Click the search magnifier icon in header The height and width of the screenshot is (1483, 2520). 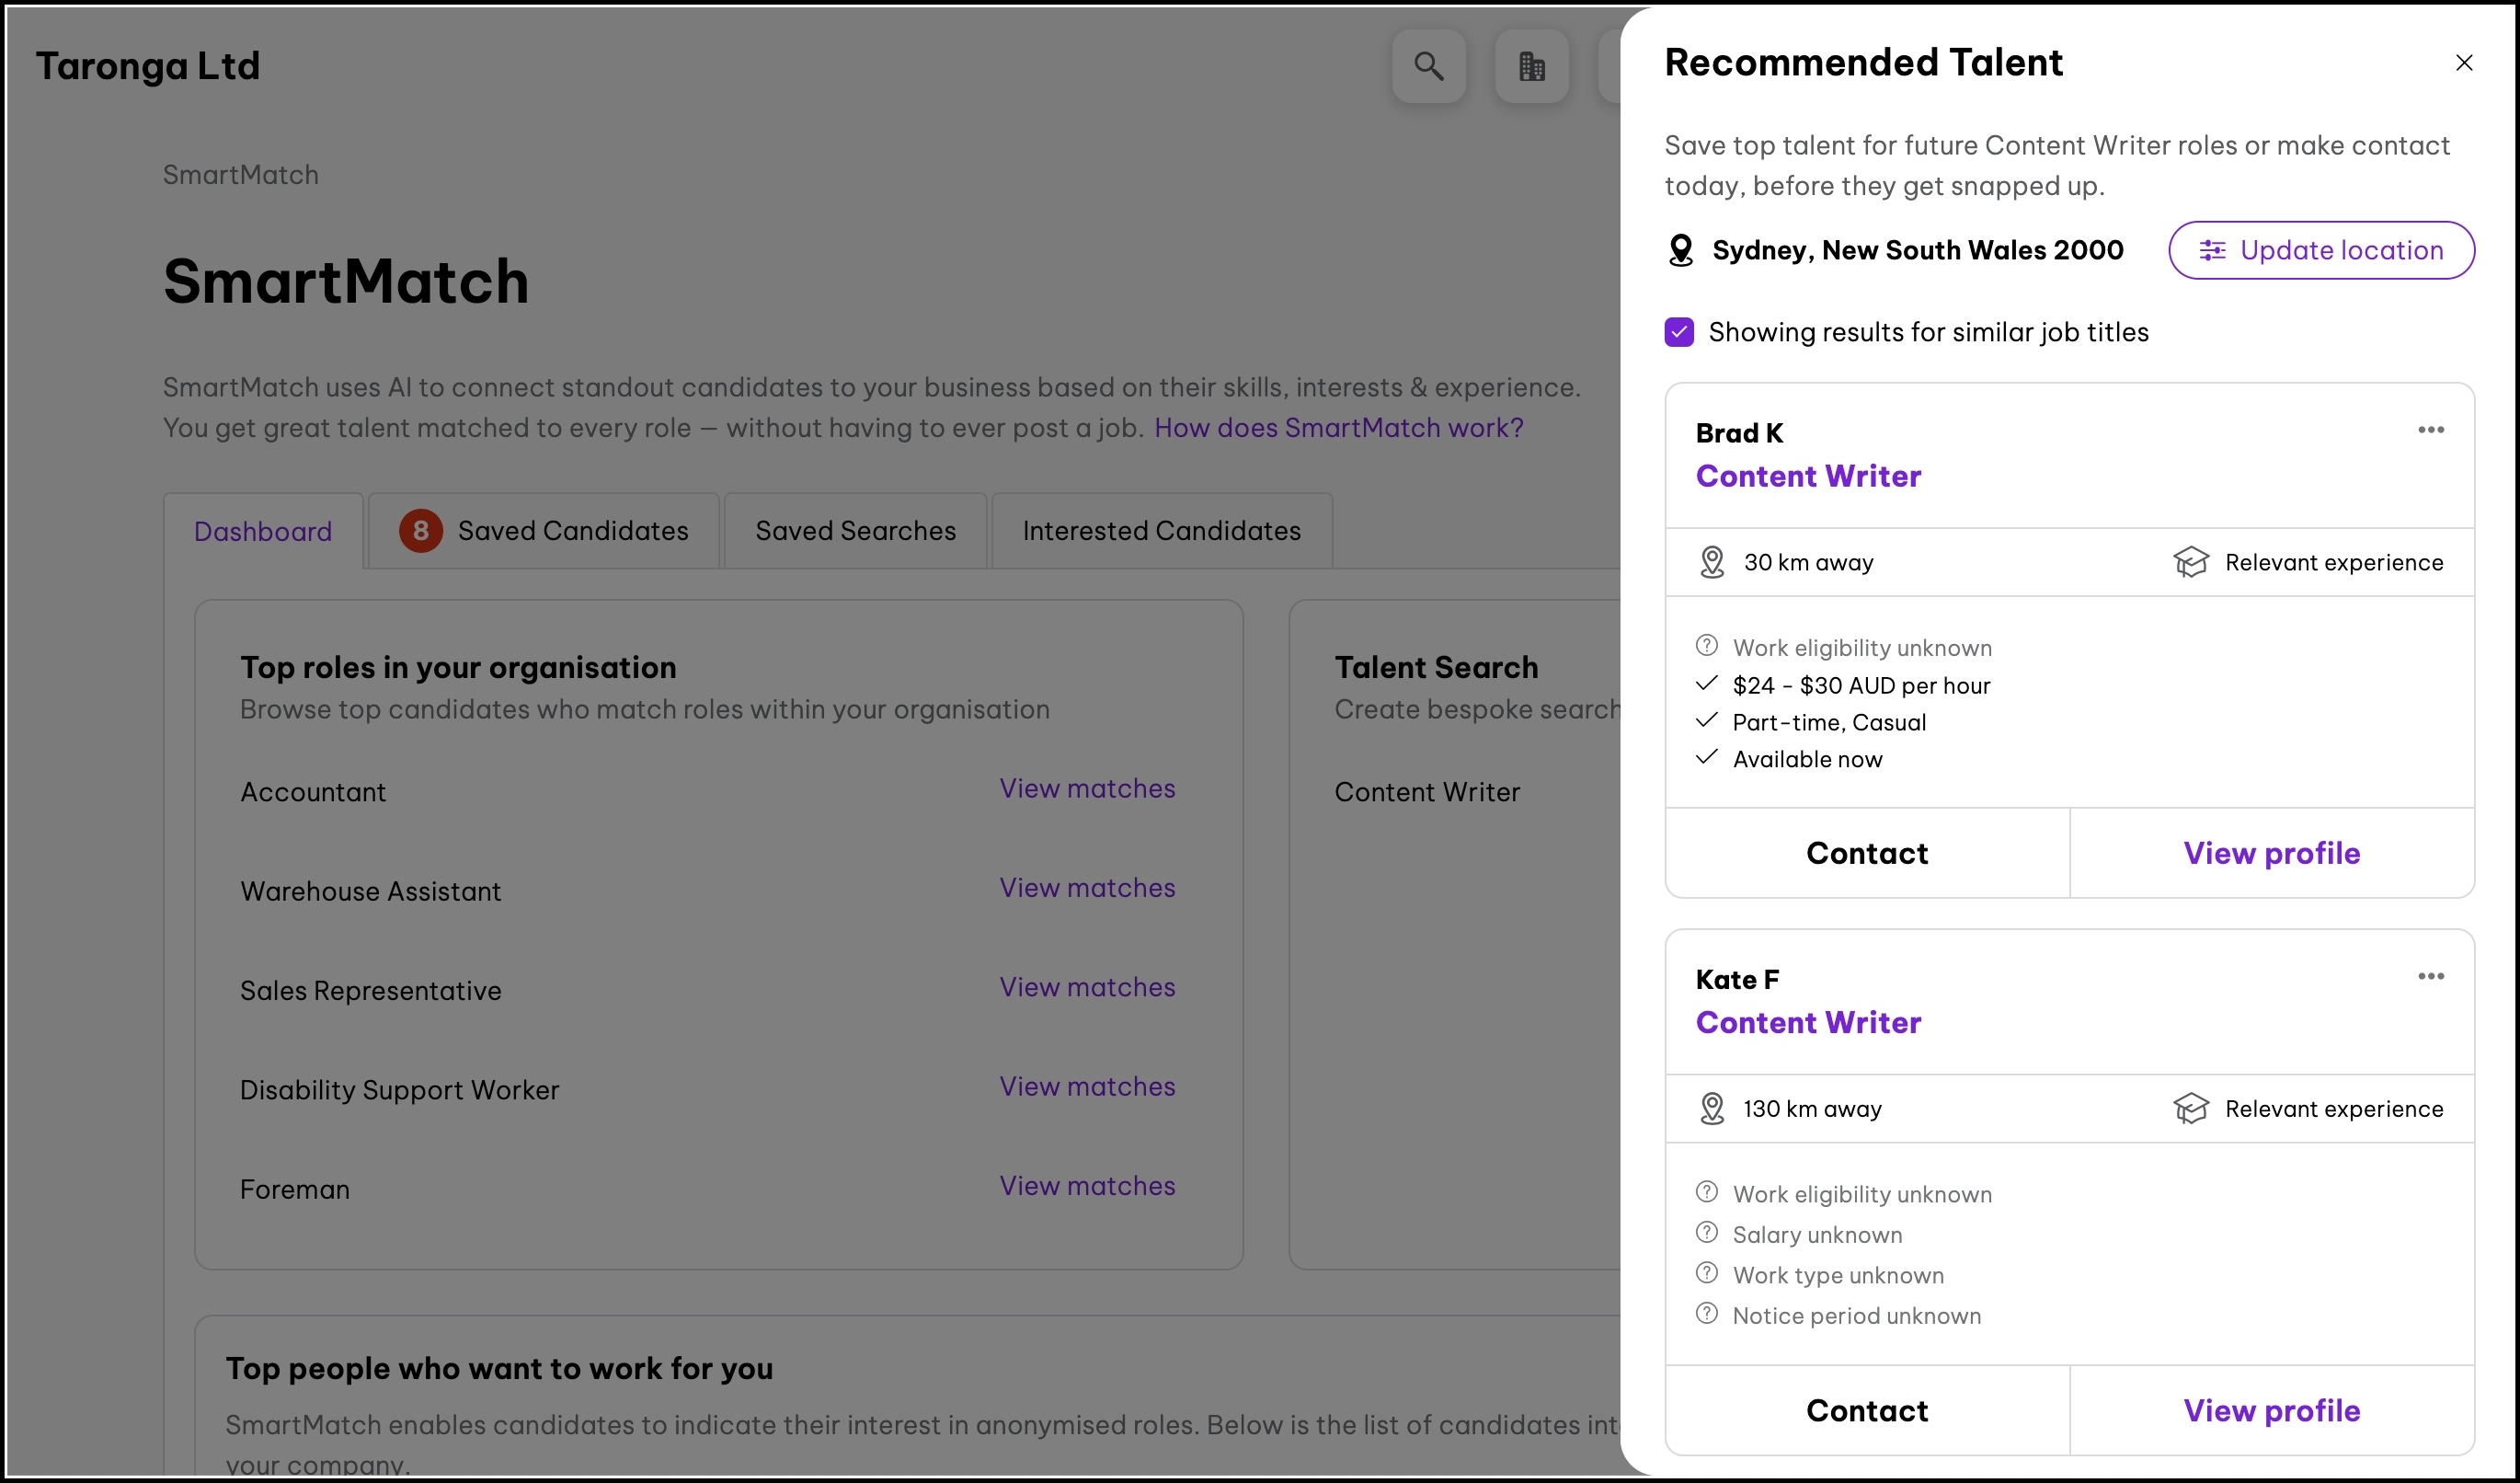coord(1428,66)
